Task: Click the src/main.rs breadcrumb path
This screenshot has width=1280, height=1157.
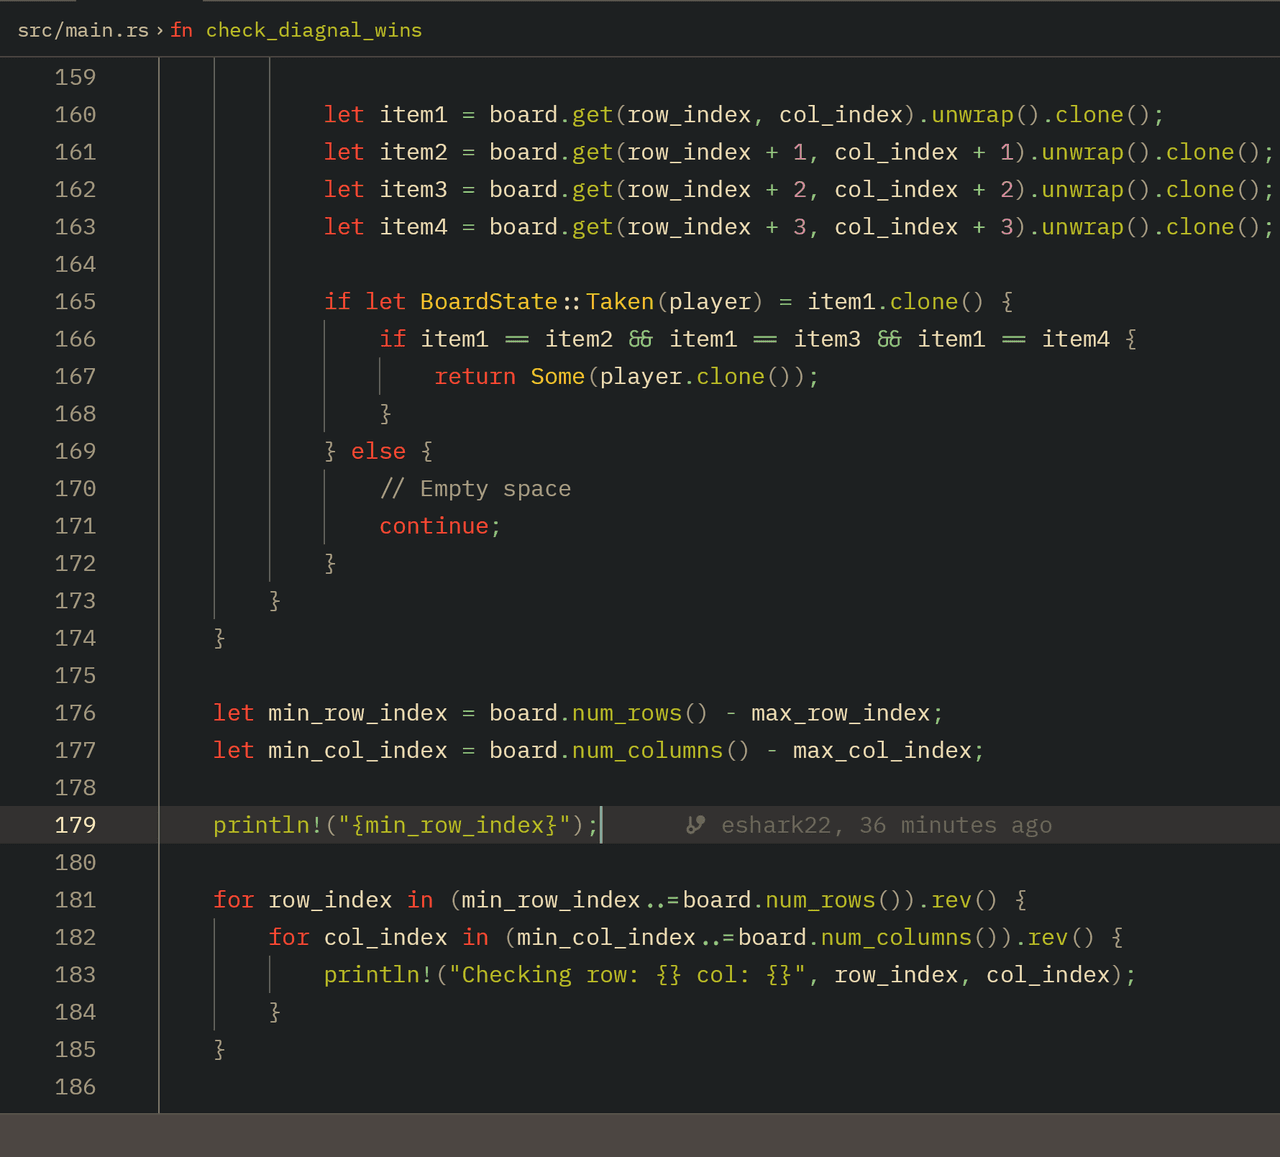Action: click(x=83, y=30)
